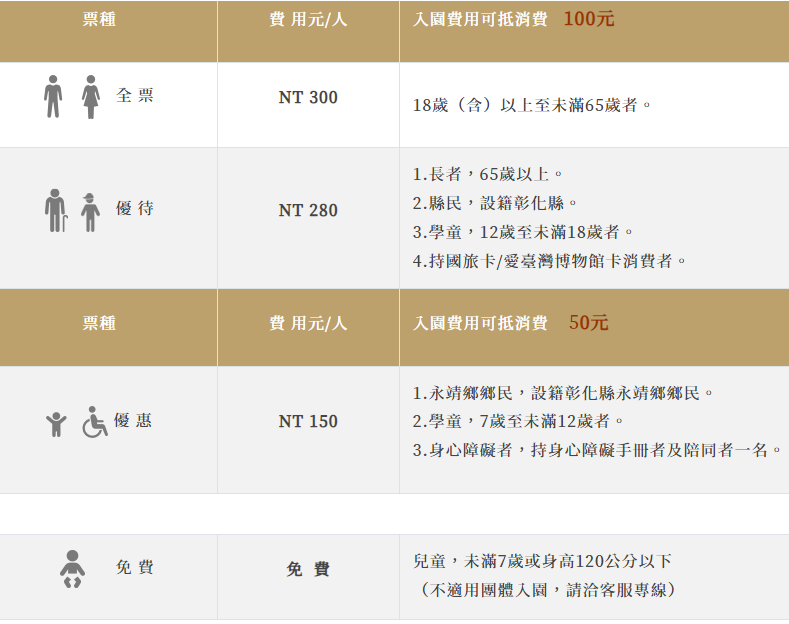Click the 免費 ticket type label beside baby icon

click(x=134, y=567)
